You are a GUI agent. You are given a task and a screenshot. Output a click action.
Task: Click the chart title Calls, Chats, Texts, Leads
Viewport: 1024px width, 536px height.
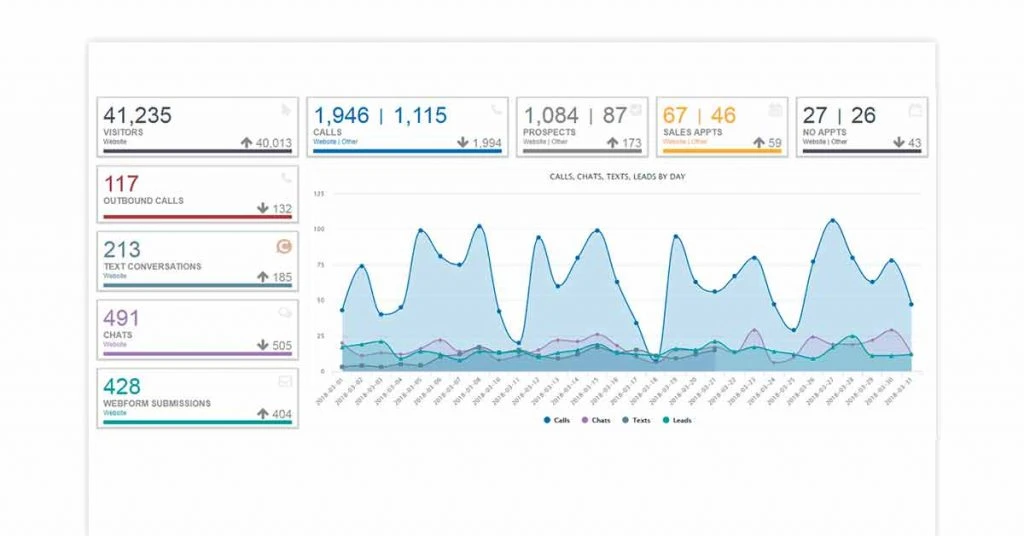(617, 177)
